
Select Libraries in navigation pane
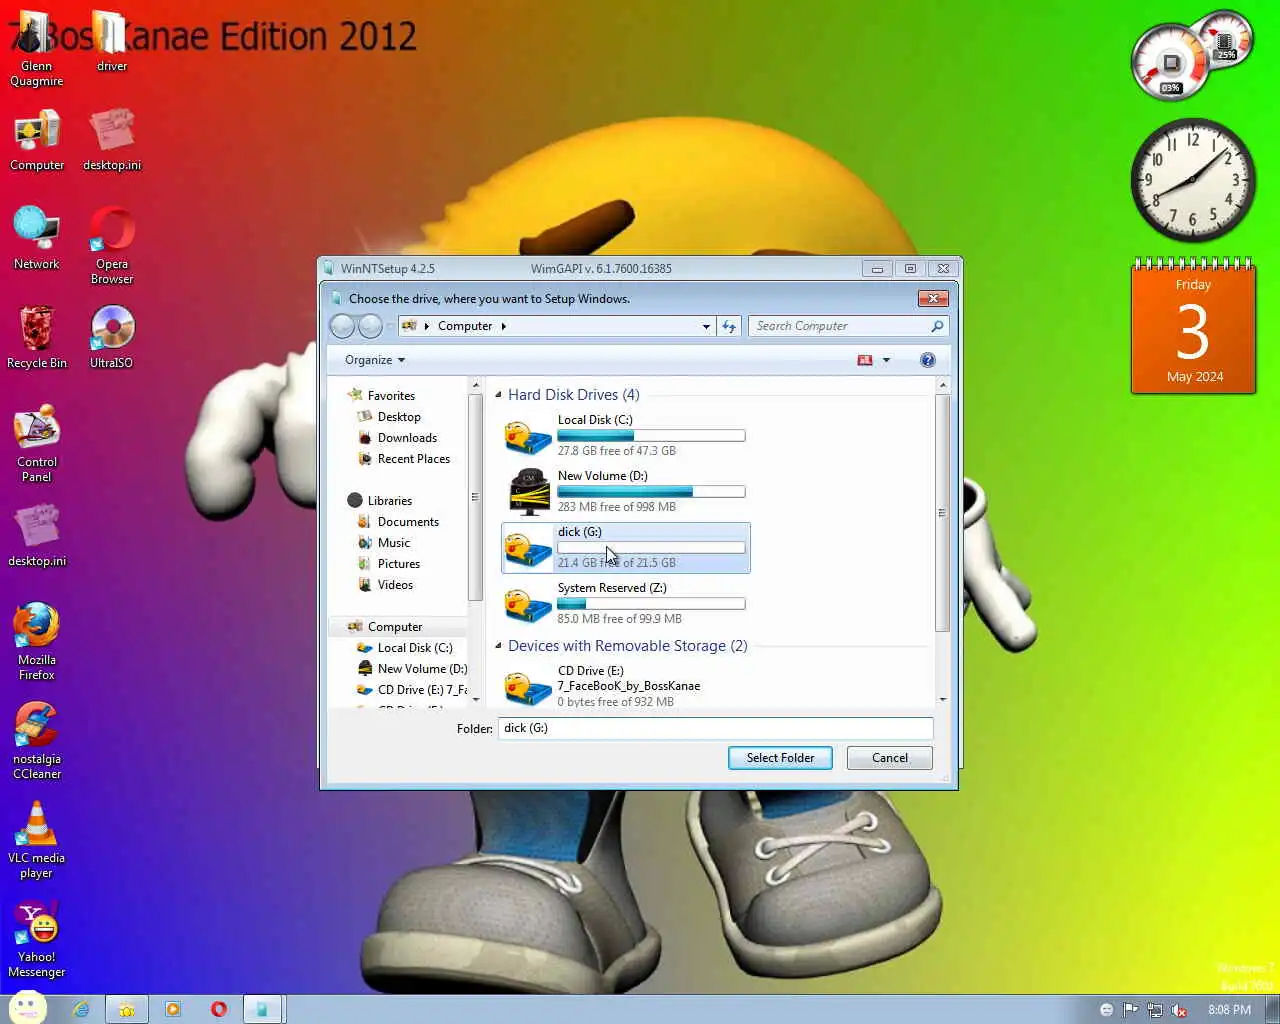[389, 501]
